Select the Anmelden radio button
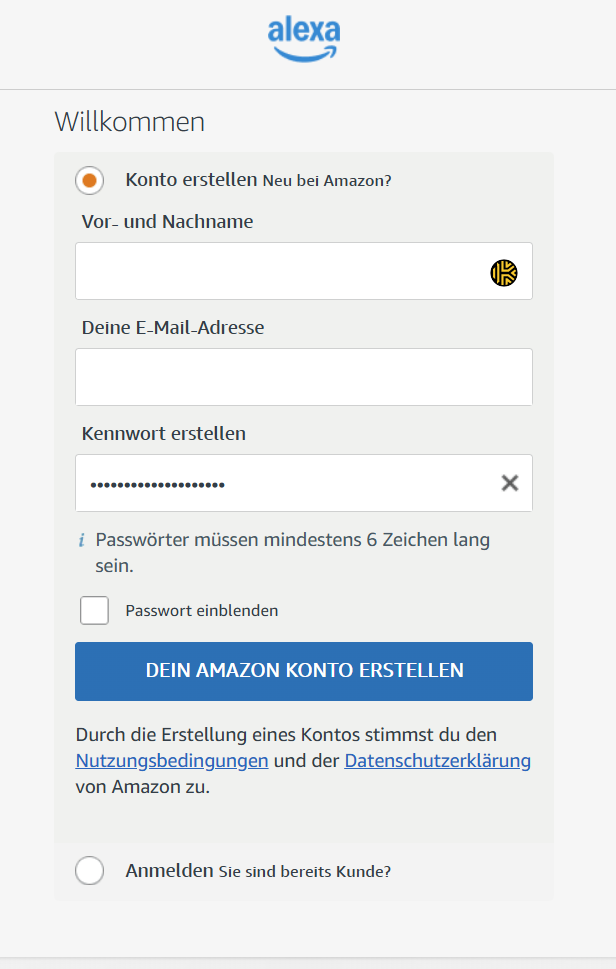 pyautogui.click(x=90, y=871)
